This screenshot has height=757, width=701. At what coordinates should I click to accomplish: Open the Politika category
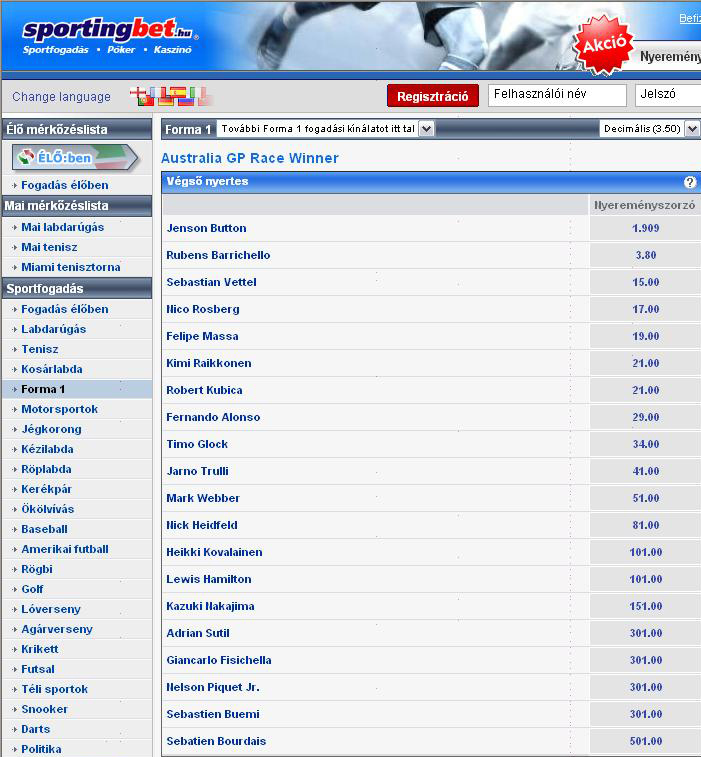41,749
